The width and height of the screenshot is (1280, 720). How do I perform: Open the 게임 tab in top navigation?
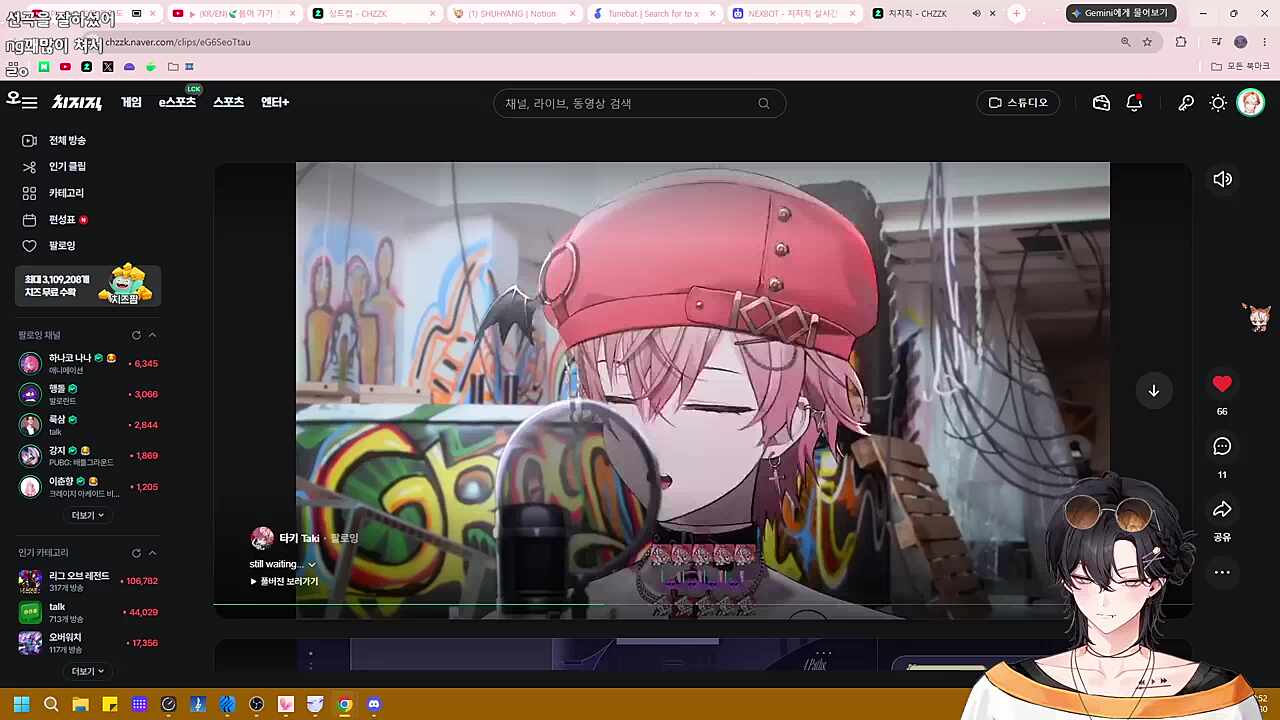[131, 103]
